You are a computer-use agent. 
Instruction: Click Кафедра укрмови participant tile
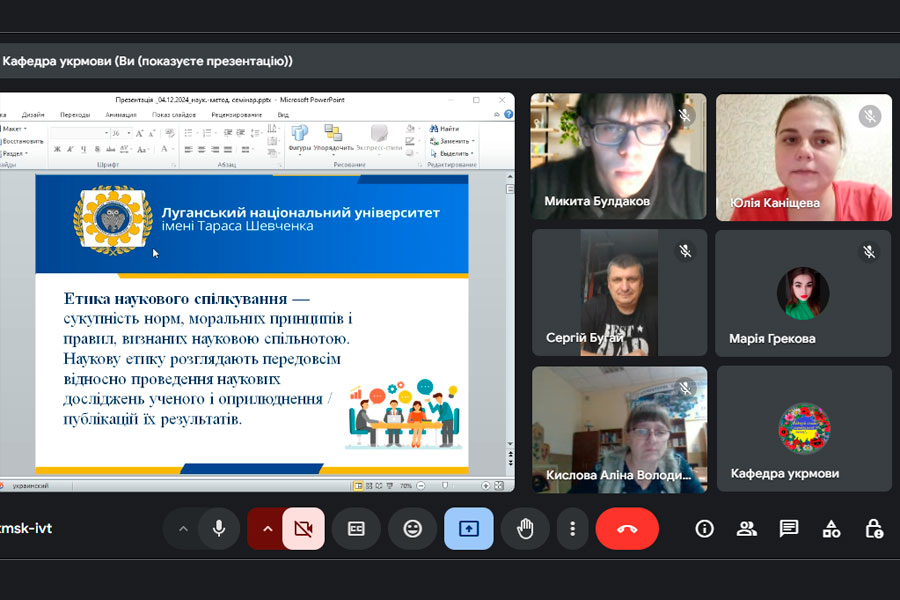point(804,429)
